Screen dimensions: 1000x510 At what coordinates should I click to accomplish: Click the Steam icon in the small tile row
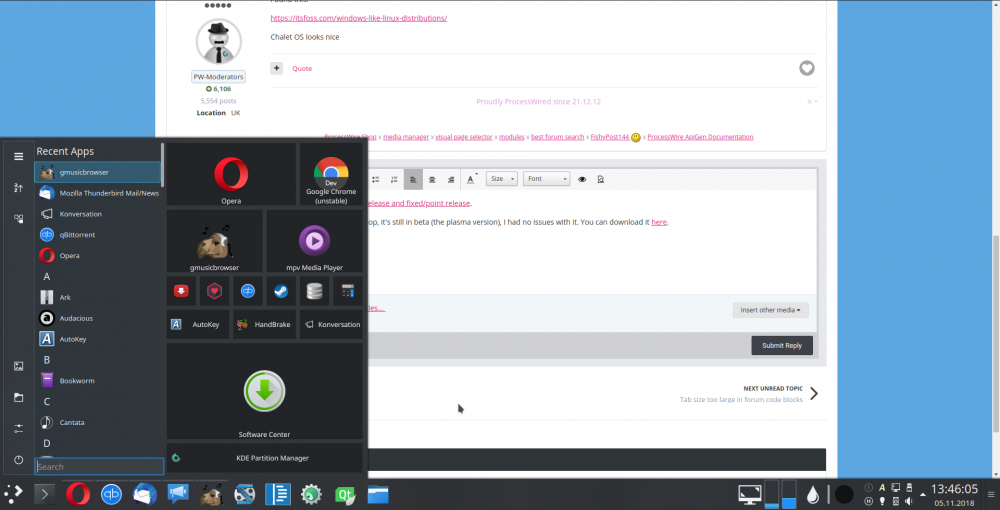tap(281, 291)
